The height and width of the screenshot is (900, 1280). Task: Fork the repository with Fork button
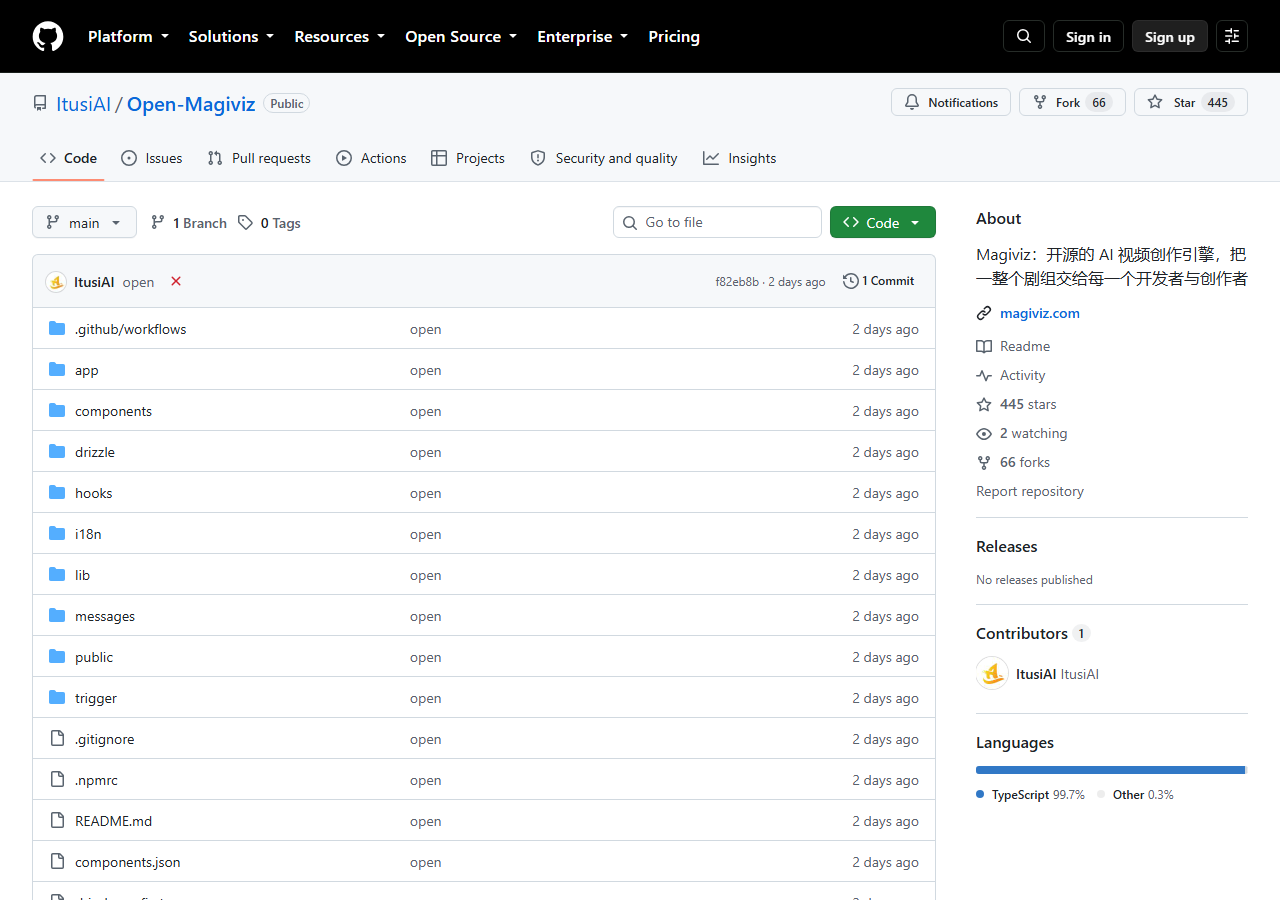[x=1072, y=102]
